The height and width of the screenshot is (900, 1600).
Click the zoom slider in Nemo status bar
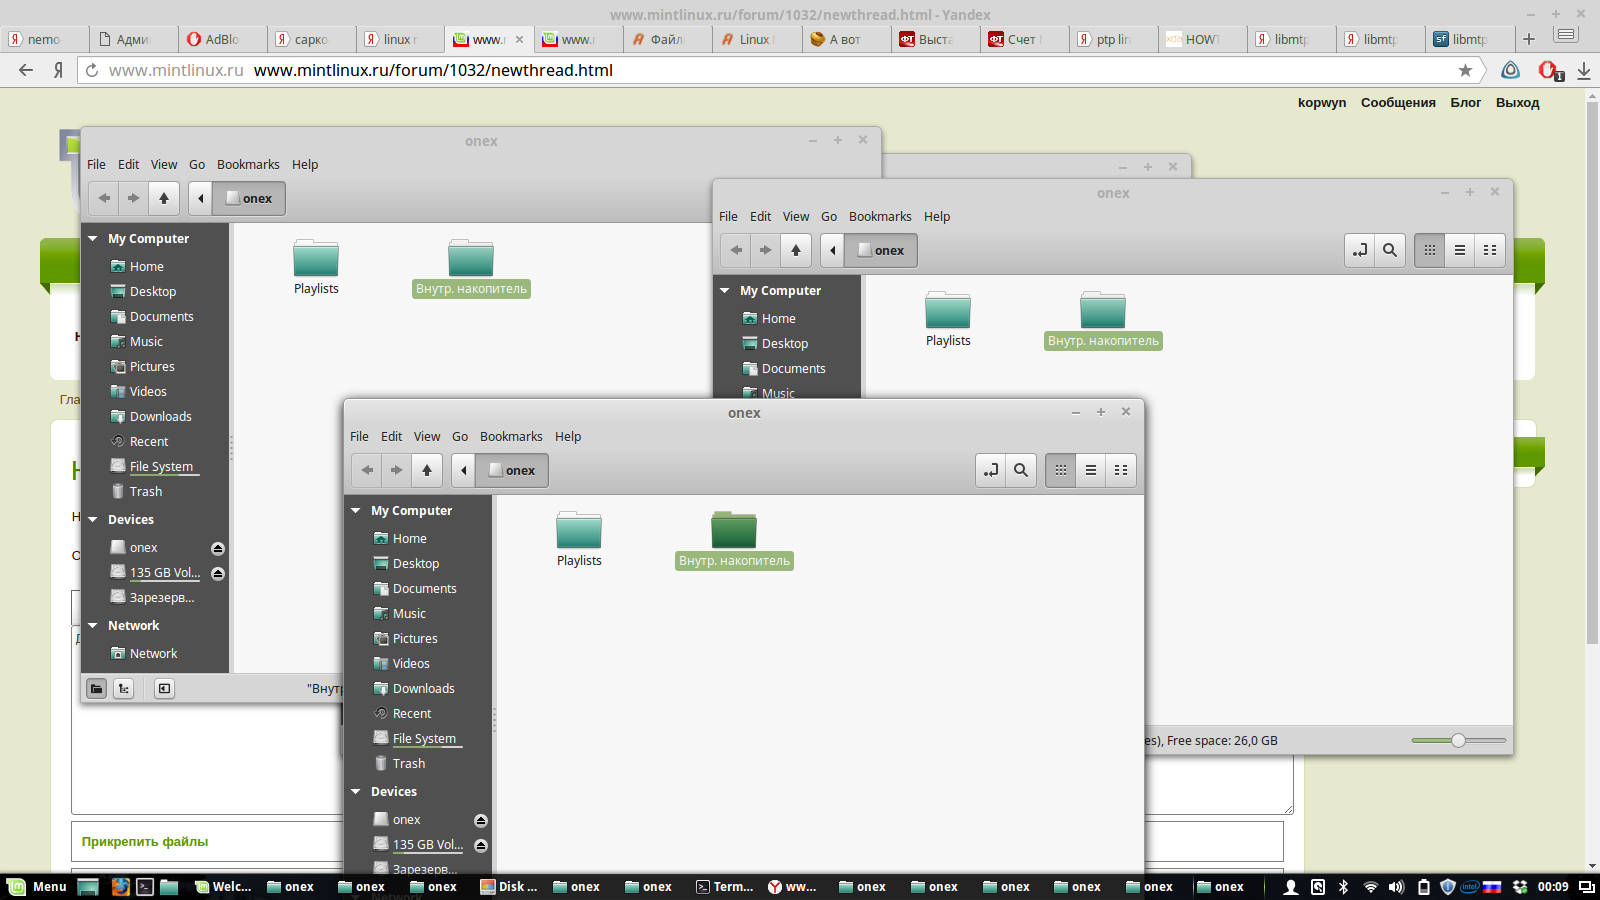[1458, 741]
